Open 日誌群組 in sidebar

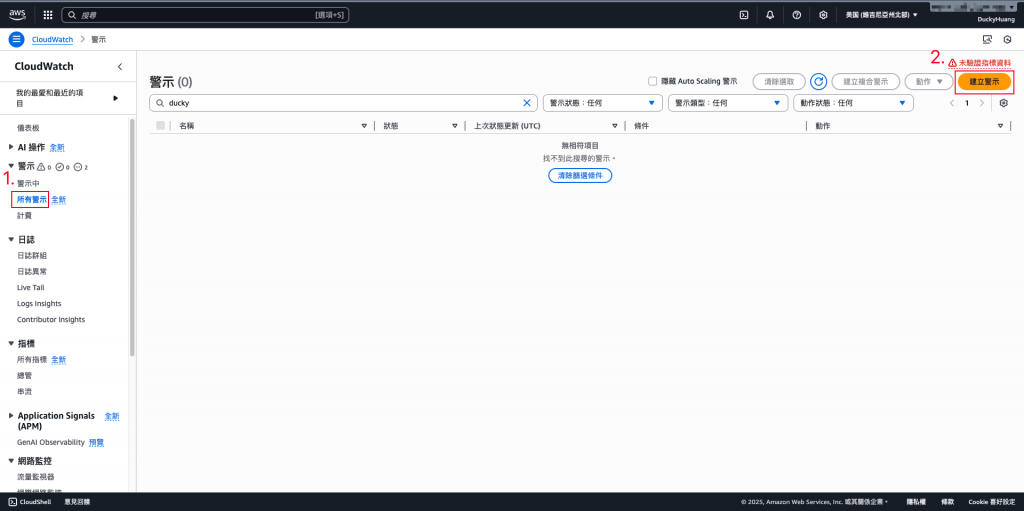(x=32, y=255)
